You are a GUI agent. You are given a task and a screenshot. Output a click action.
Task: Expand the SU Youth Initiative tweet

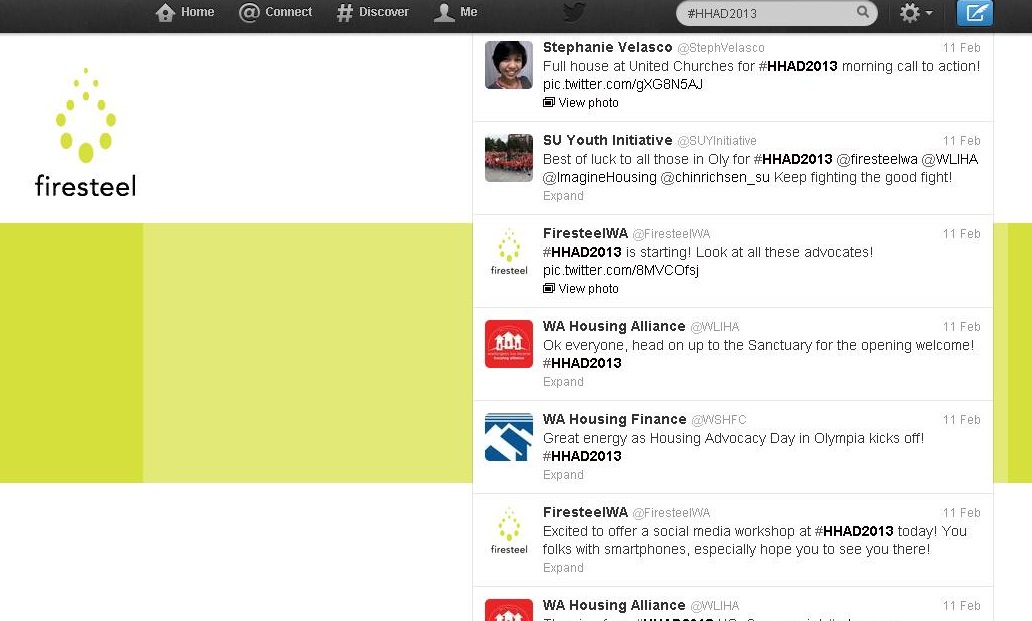pos(563,196)
